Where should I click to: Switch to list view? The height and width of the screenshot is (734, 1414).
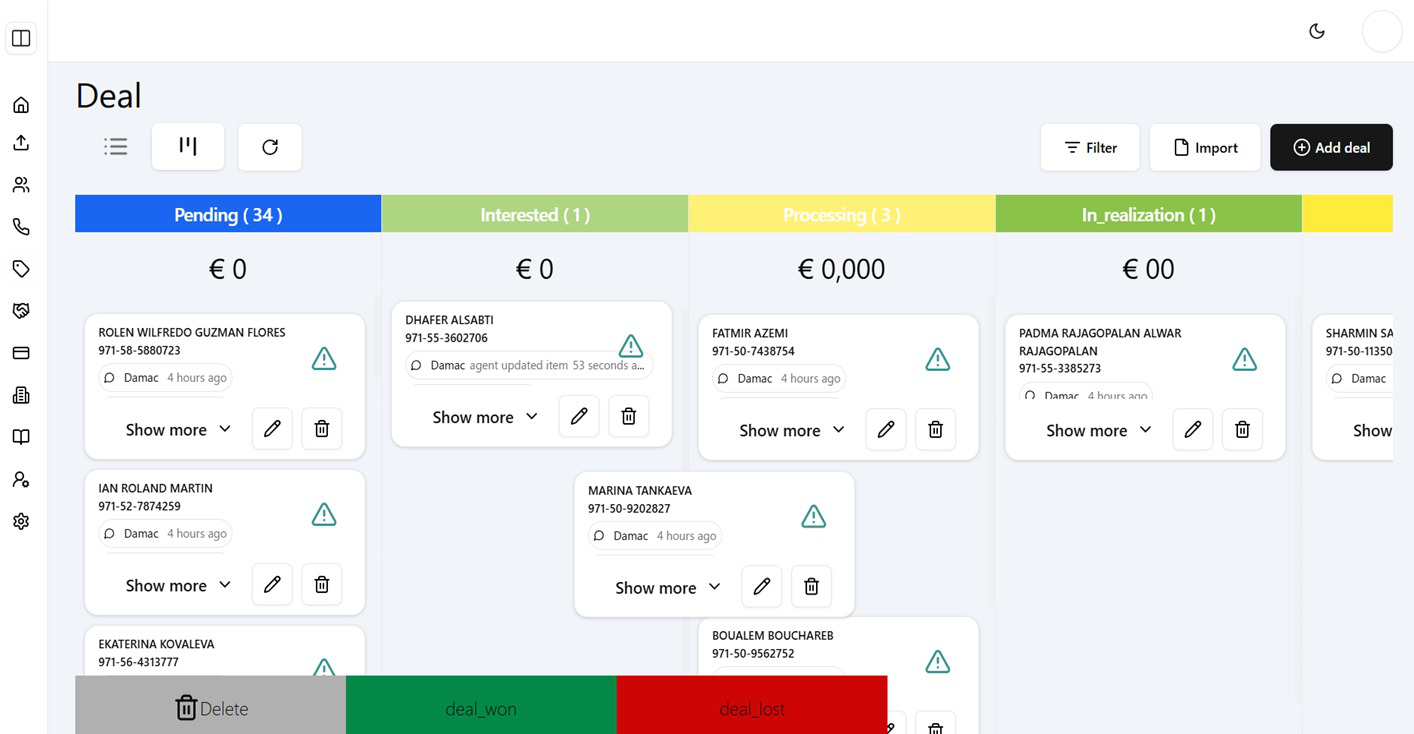(x=116, y=147)
